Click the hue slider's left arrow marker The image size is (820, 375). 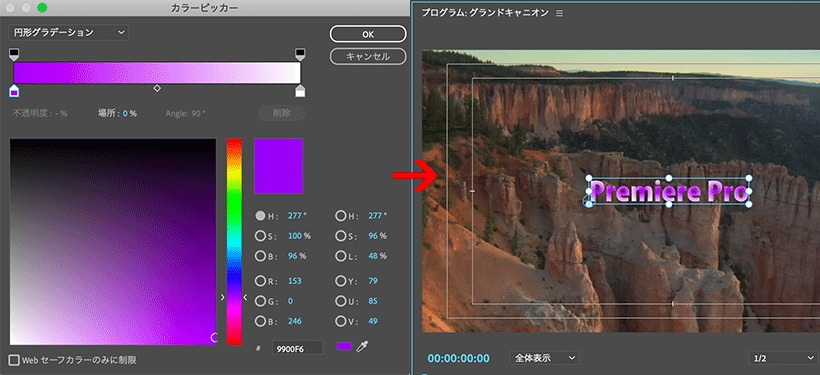(x=222, y=298)
